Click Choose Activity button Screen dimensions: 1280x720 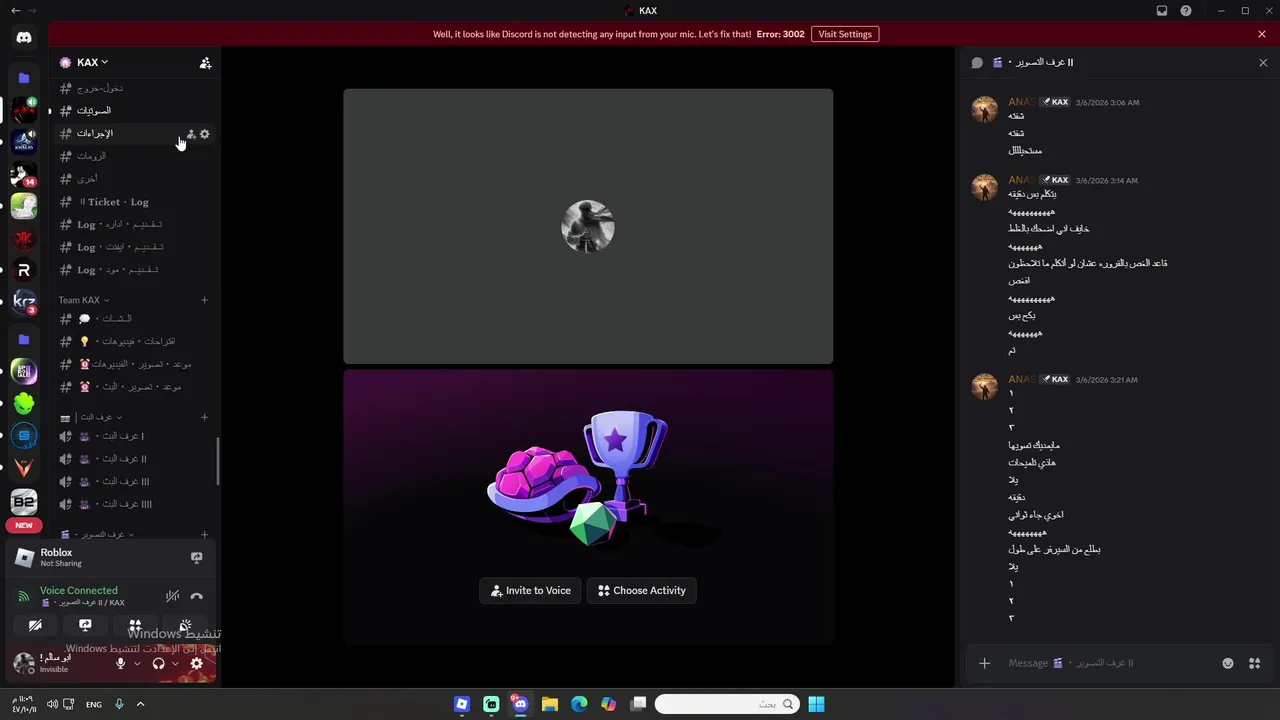[x=642, y=591]
